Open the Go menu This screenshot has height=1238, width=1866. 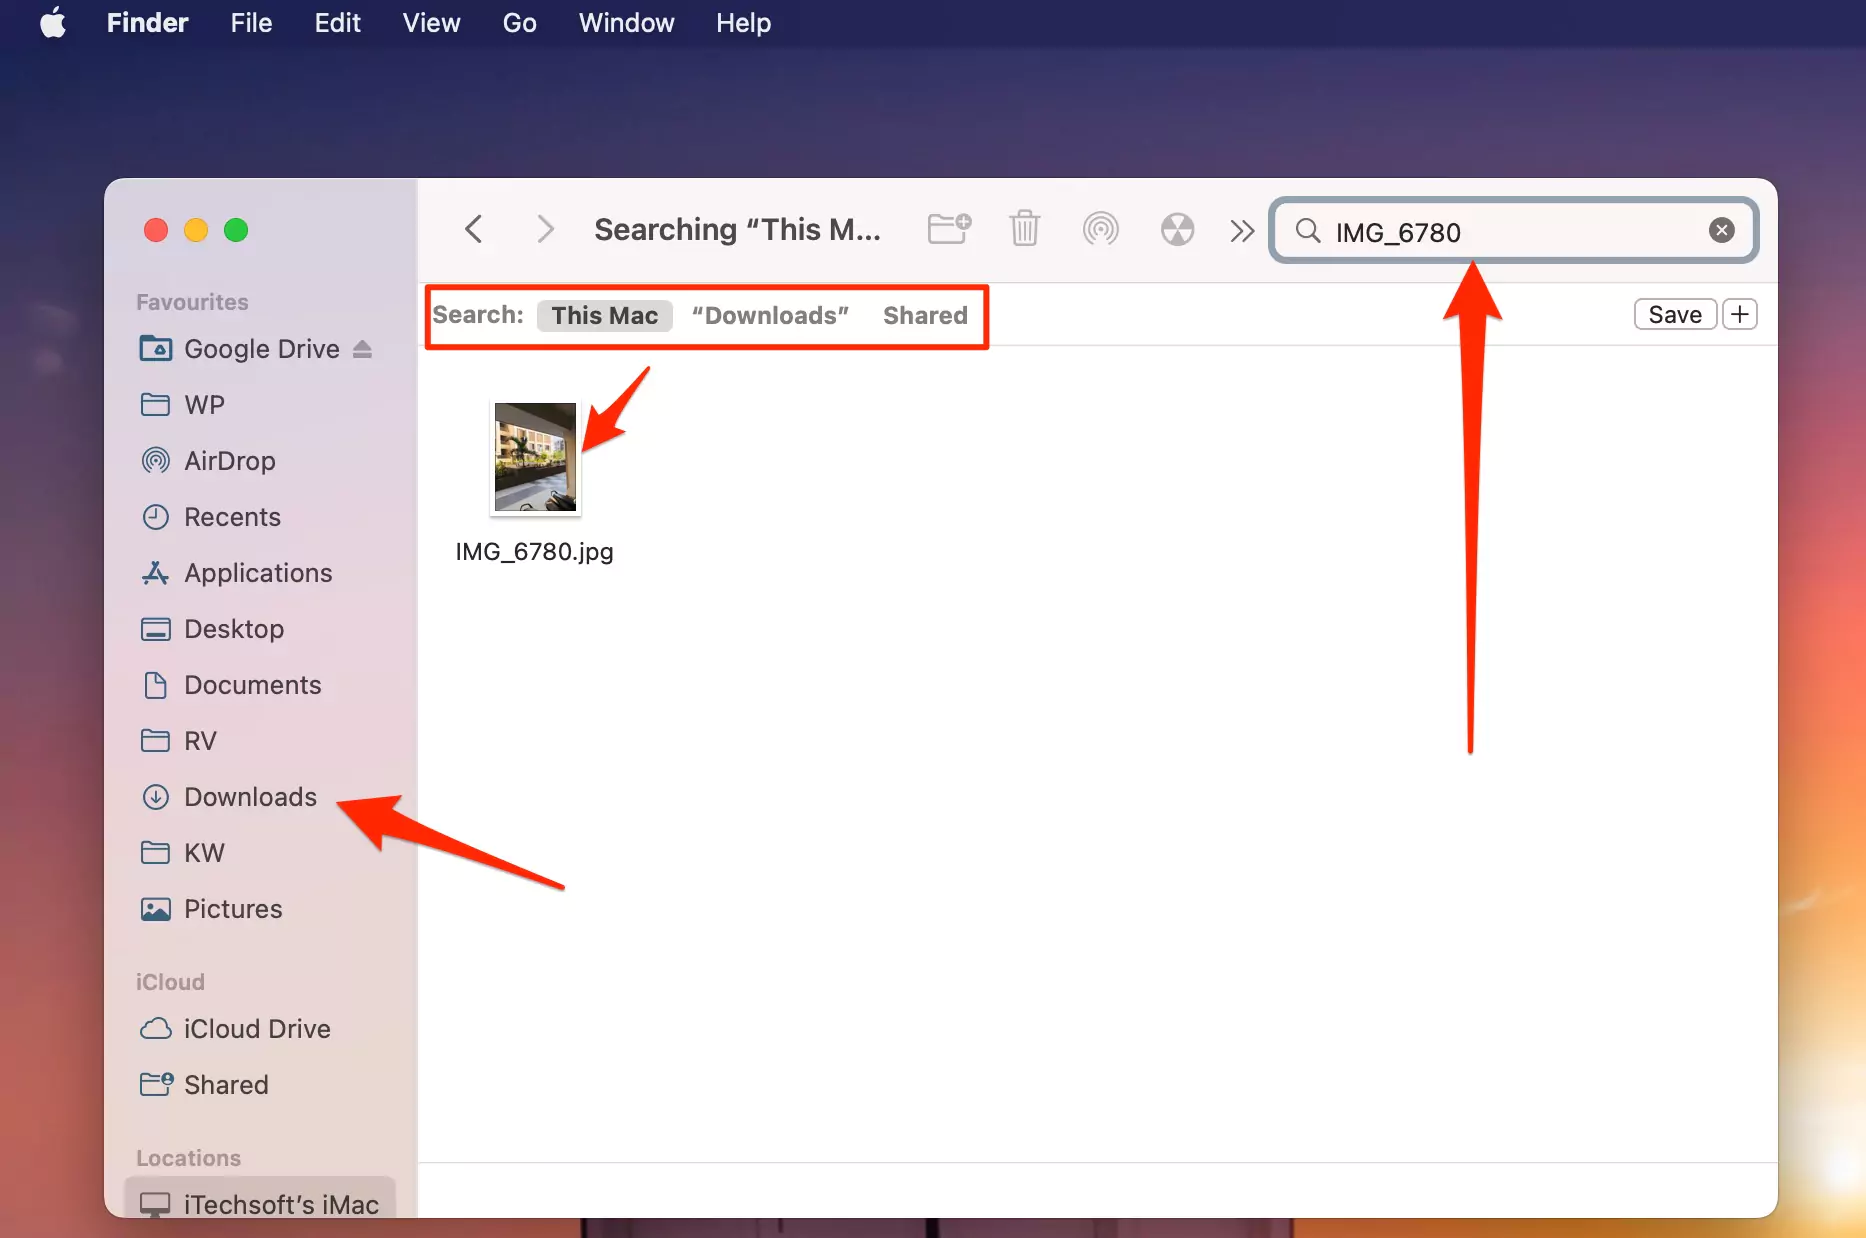pyautogui.click(x=519, y=22)
